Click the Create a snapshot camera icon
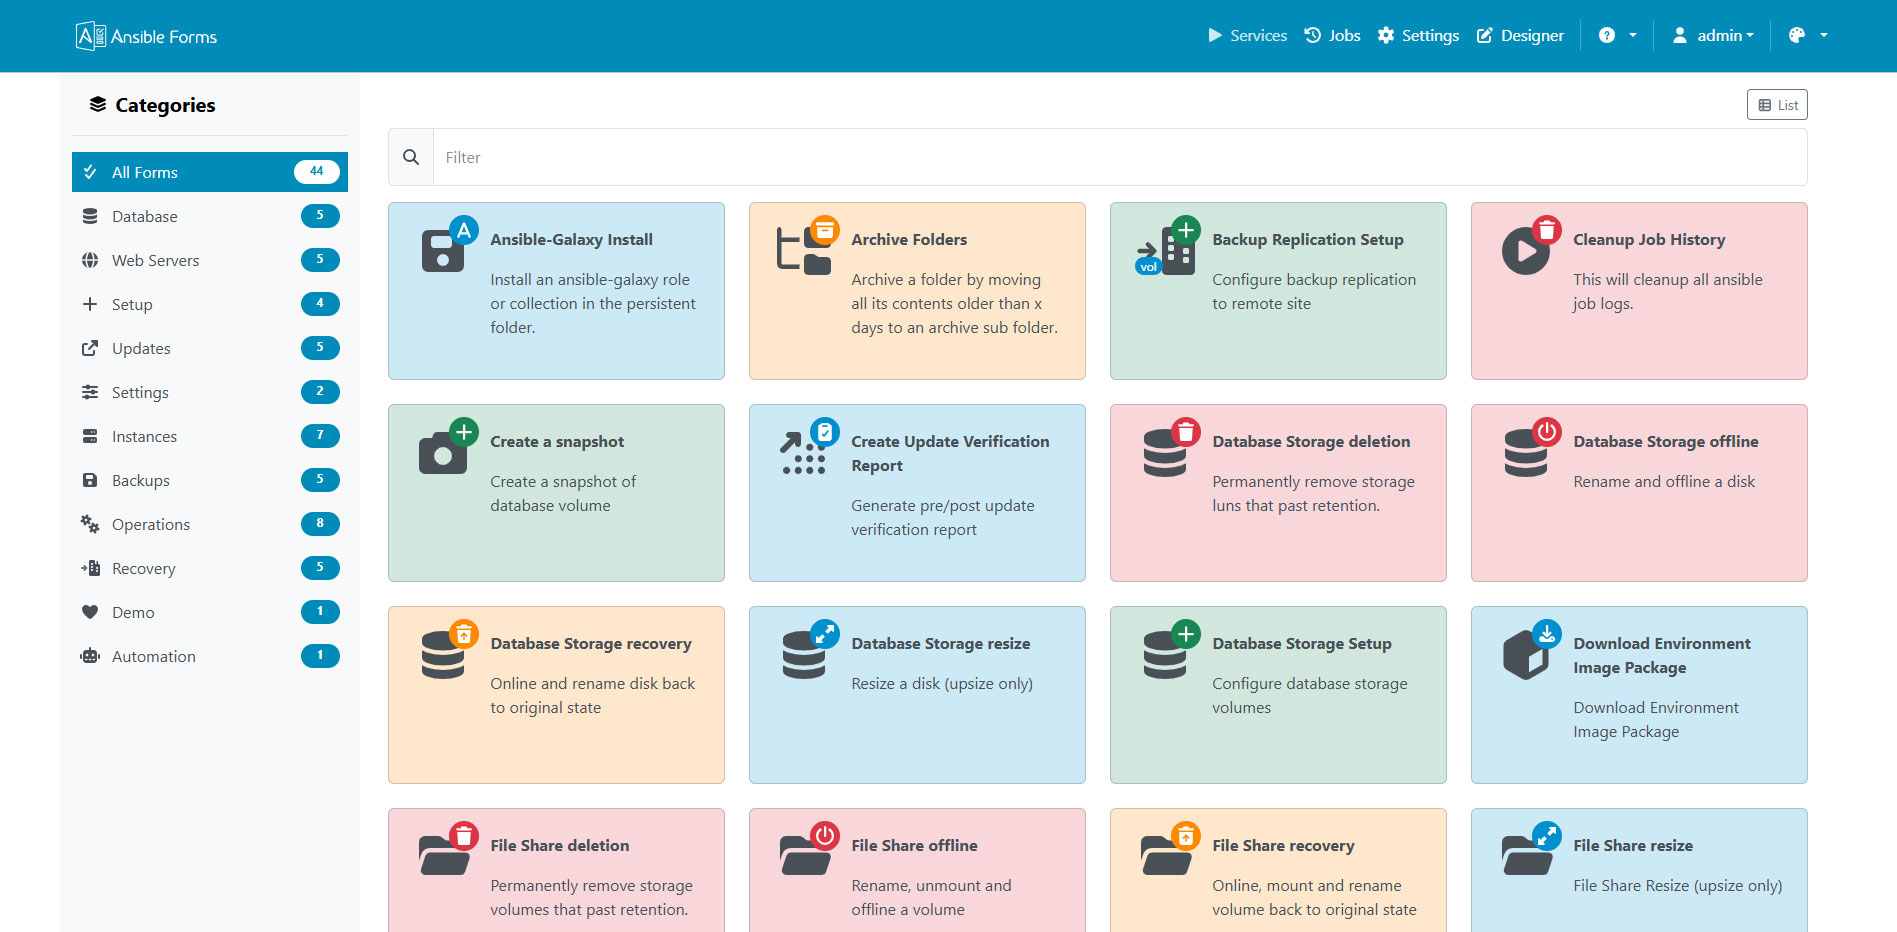The image size is (1897, 932). click(x=445, y=451)
